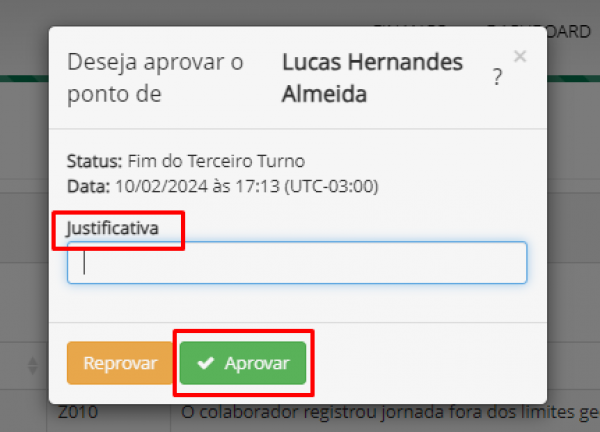Click the 'Deseja aprovar o ponto de' title
Screen dimensions: 600x432
point(155,78)
